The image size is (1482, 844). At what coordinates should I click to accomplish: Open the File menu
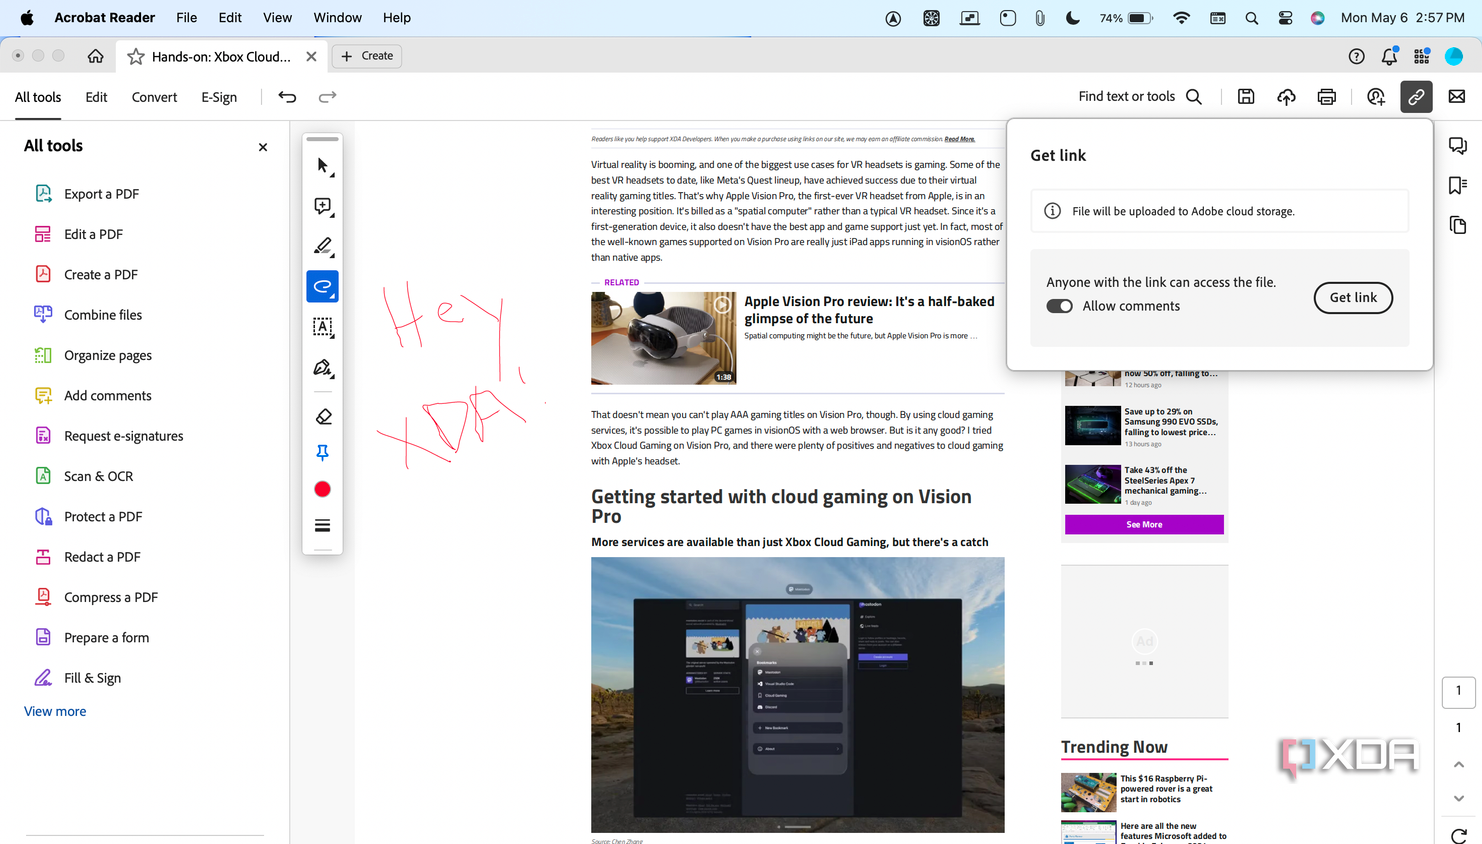[186, 18]
